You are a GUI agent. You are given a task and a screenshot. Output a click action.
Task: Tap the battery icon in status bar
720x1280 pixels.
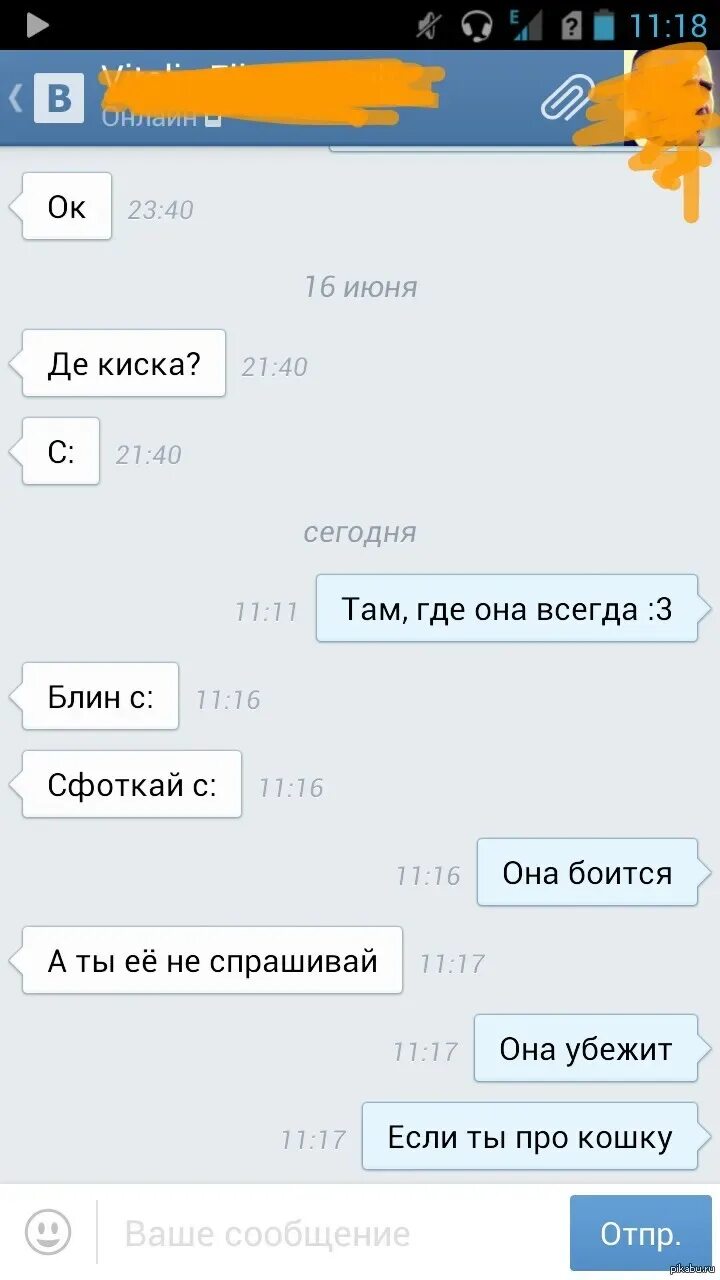tap(603, 24)
